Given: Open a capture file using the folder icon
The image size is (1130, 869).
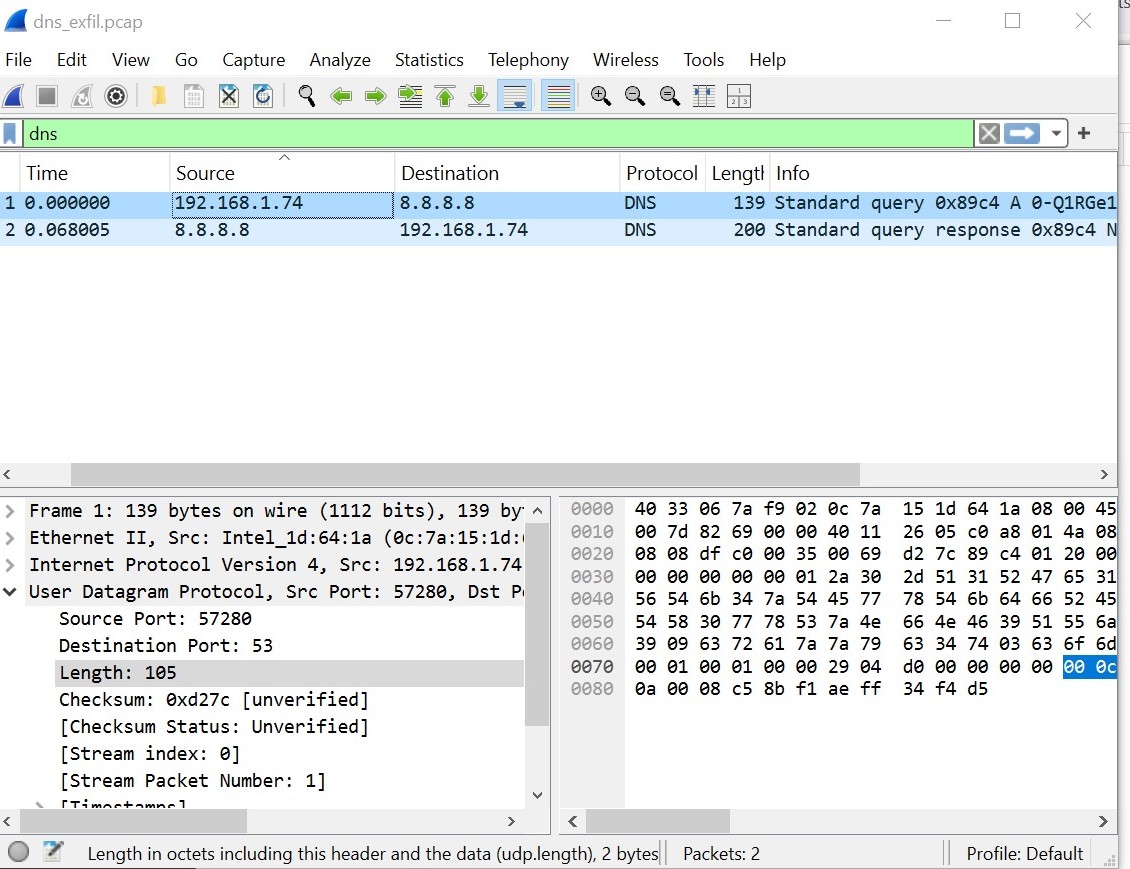Looking at the screenshot, I should (x=159, y=96).
